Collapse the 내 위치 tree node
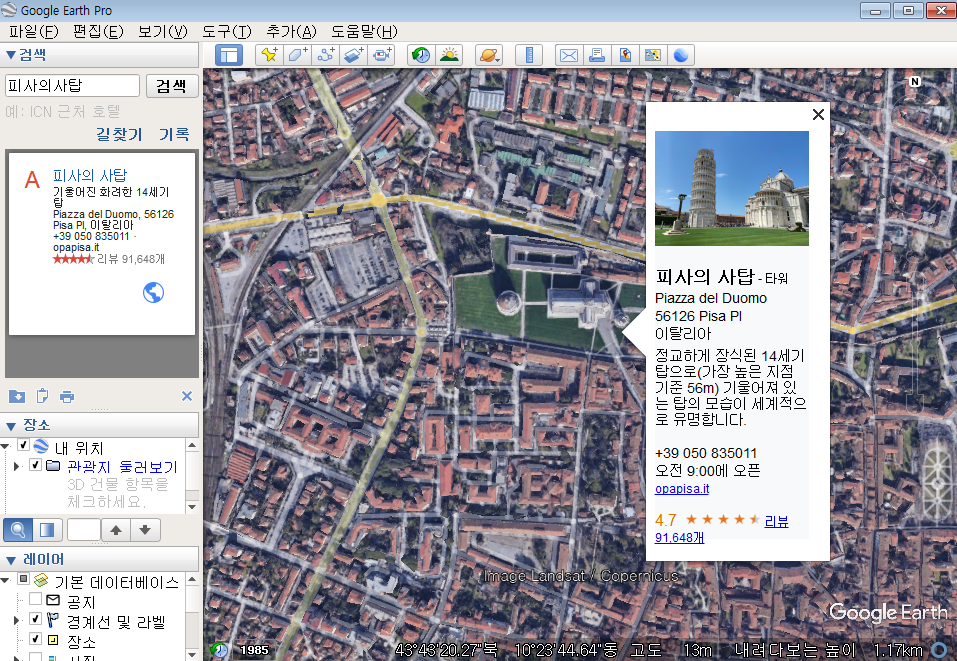The height and width of the screenshot is (661, 957). coord(6,446)
